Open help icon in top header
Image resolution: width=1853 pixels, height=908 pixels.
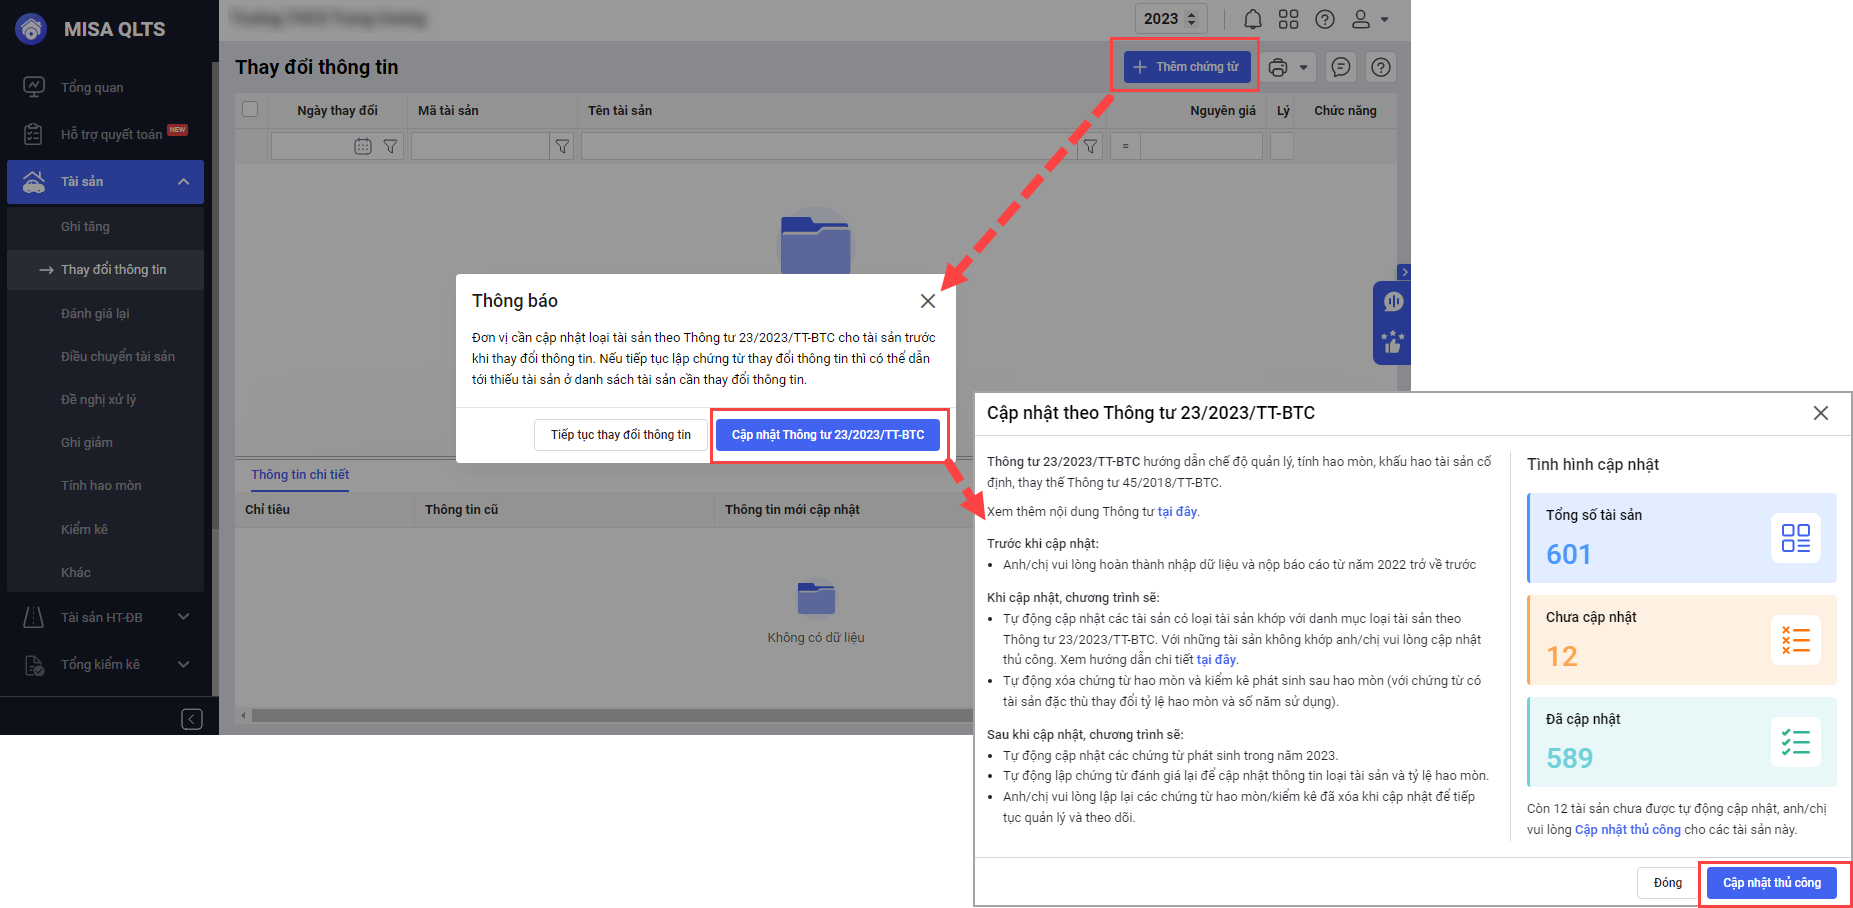[1325, 19]
